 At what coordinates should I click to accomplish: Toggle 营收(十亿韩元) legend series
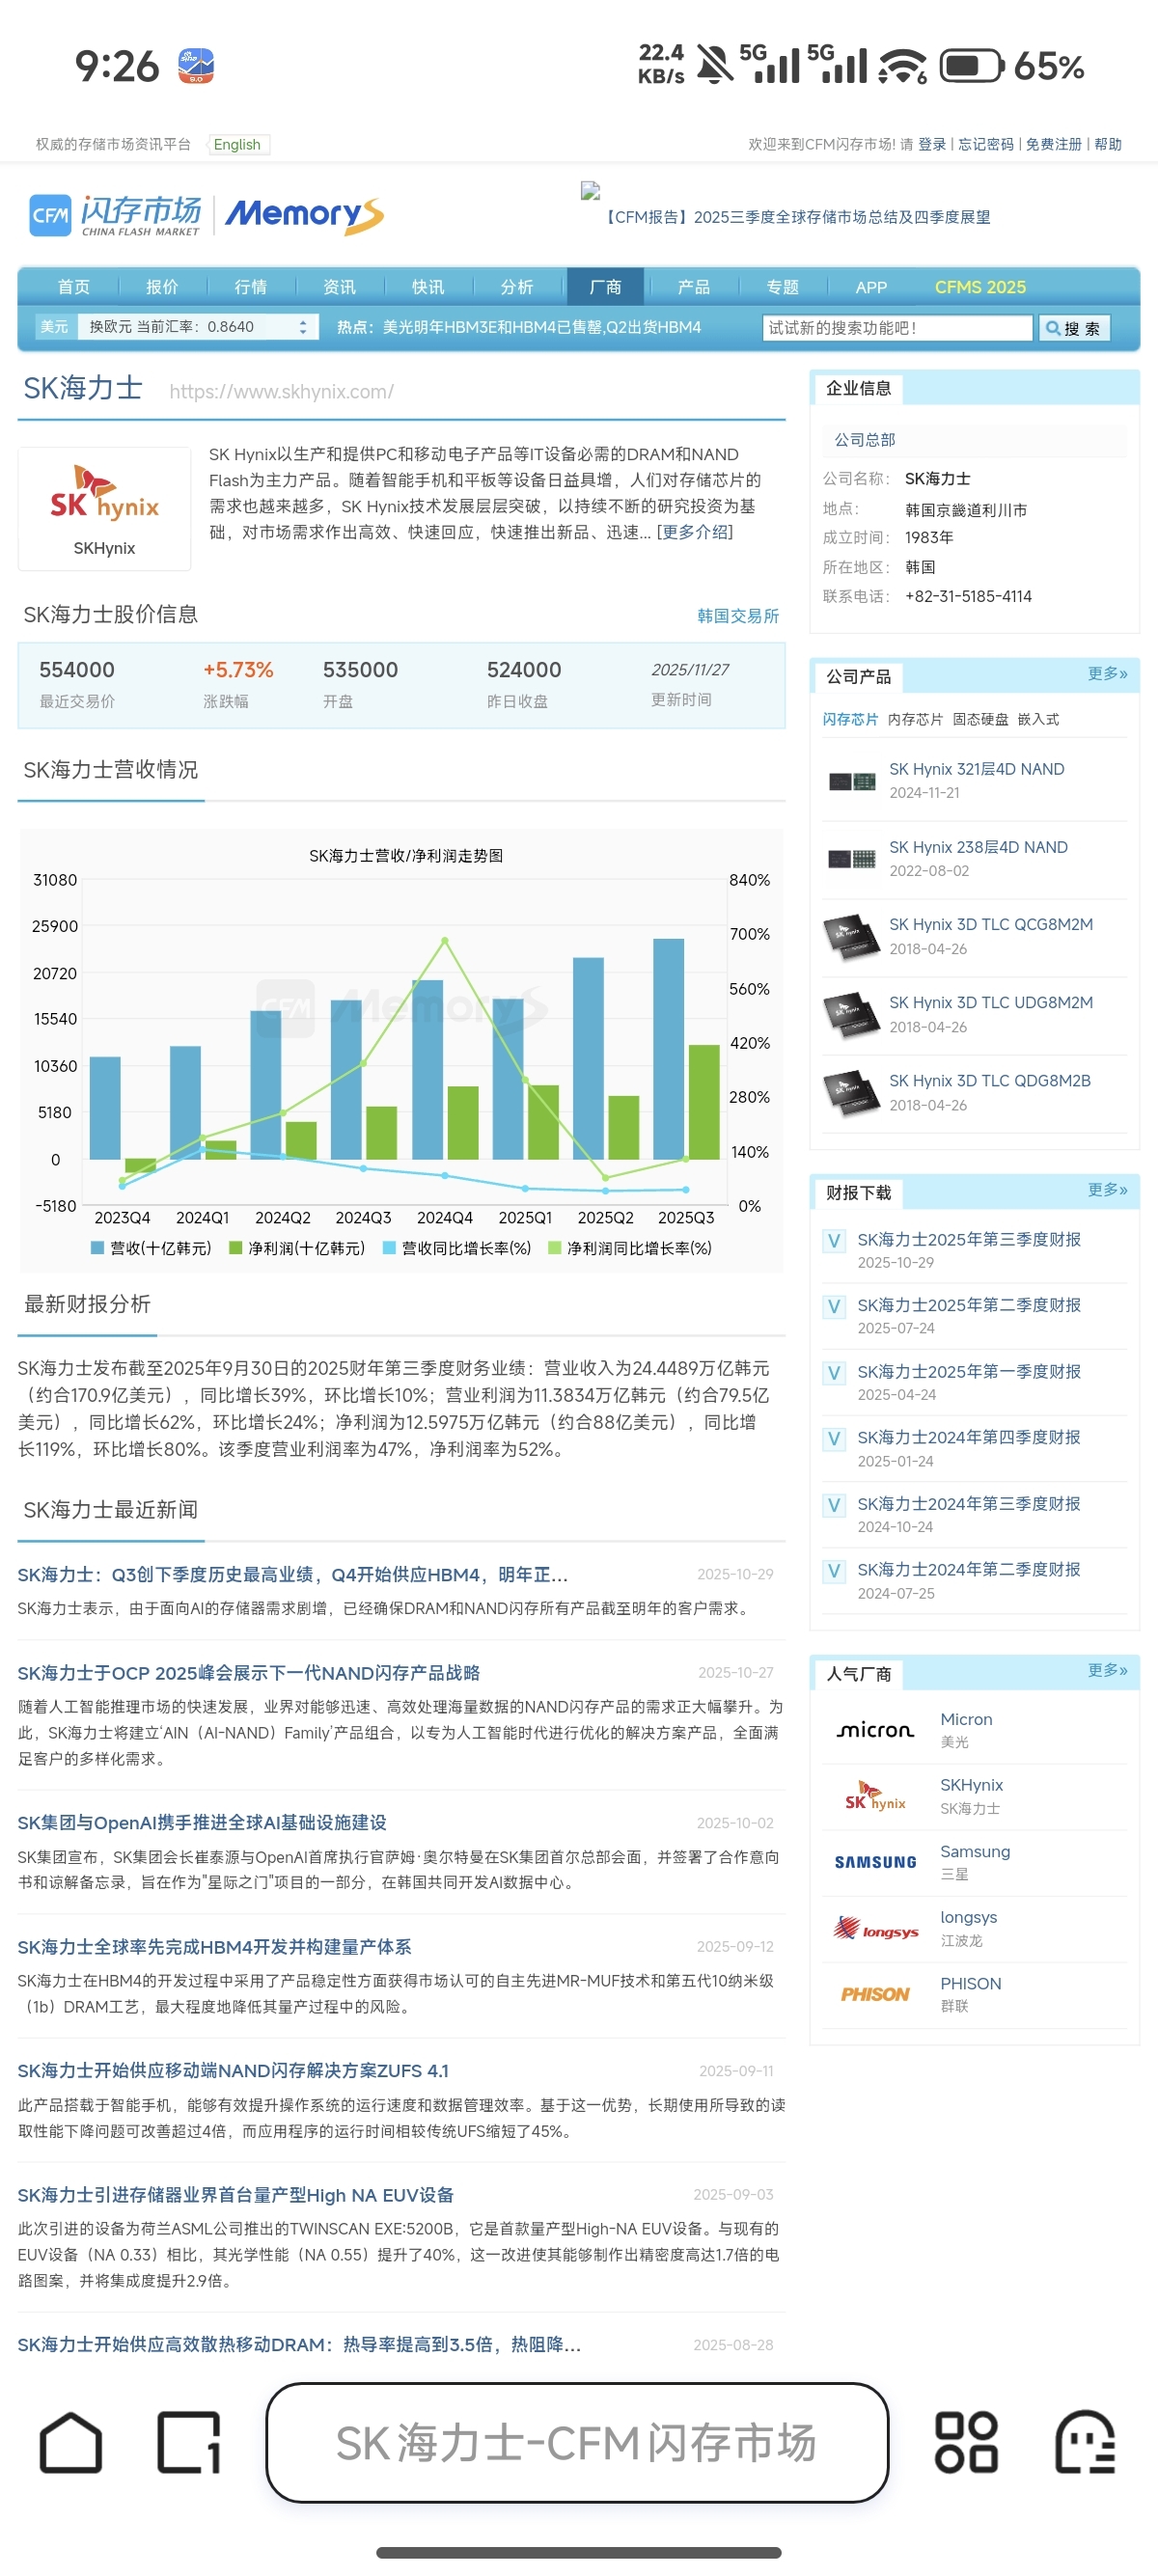point(151,1248)
